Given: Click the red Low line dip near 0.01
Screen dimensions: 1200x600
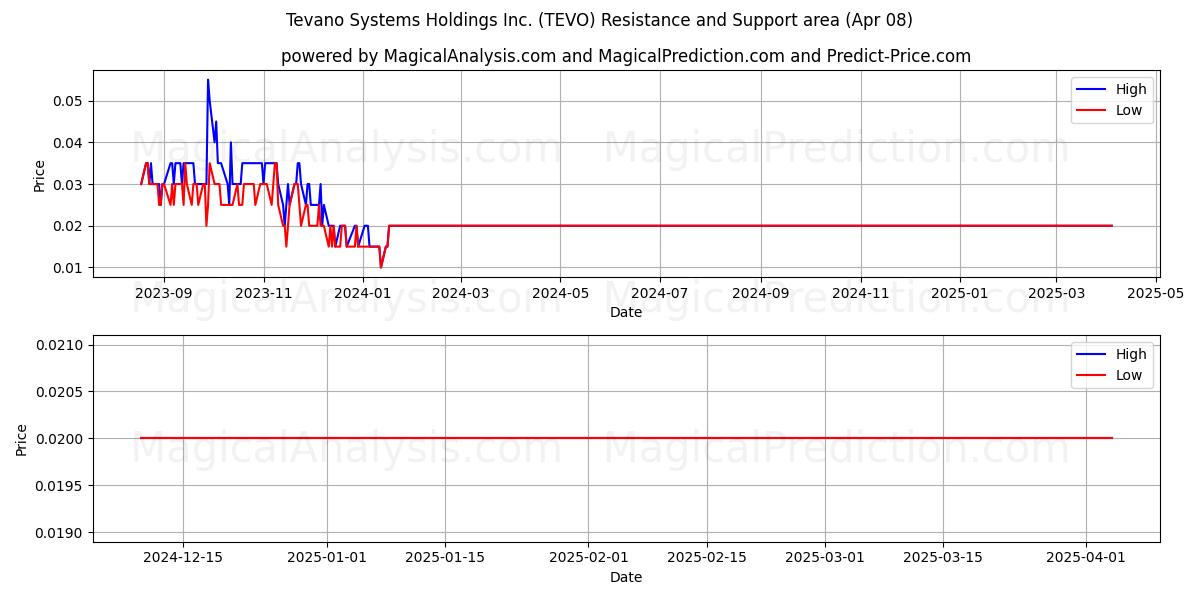Looking at the screenshot, I should (380, 267).
